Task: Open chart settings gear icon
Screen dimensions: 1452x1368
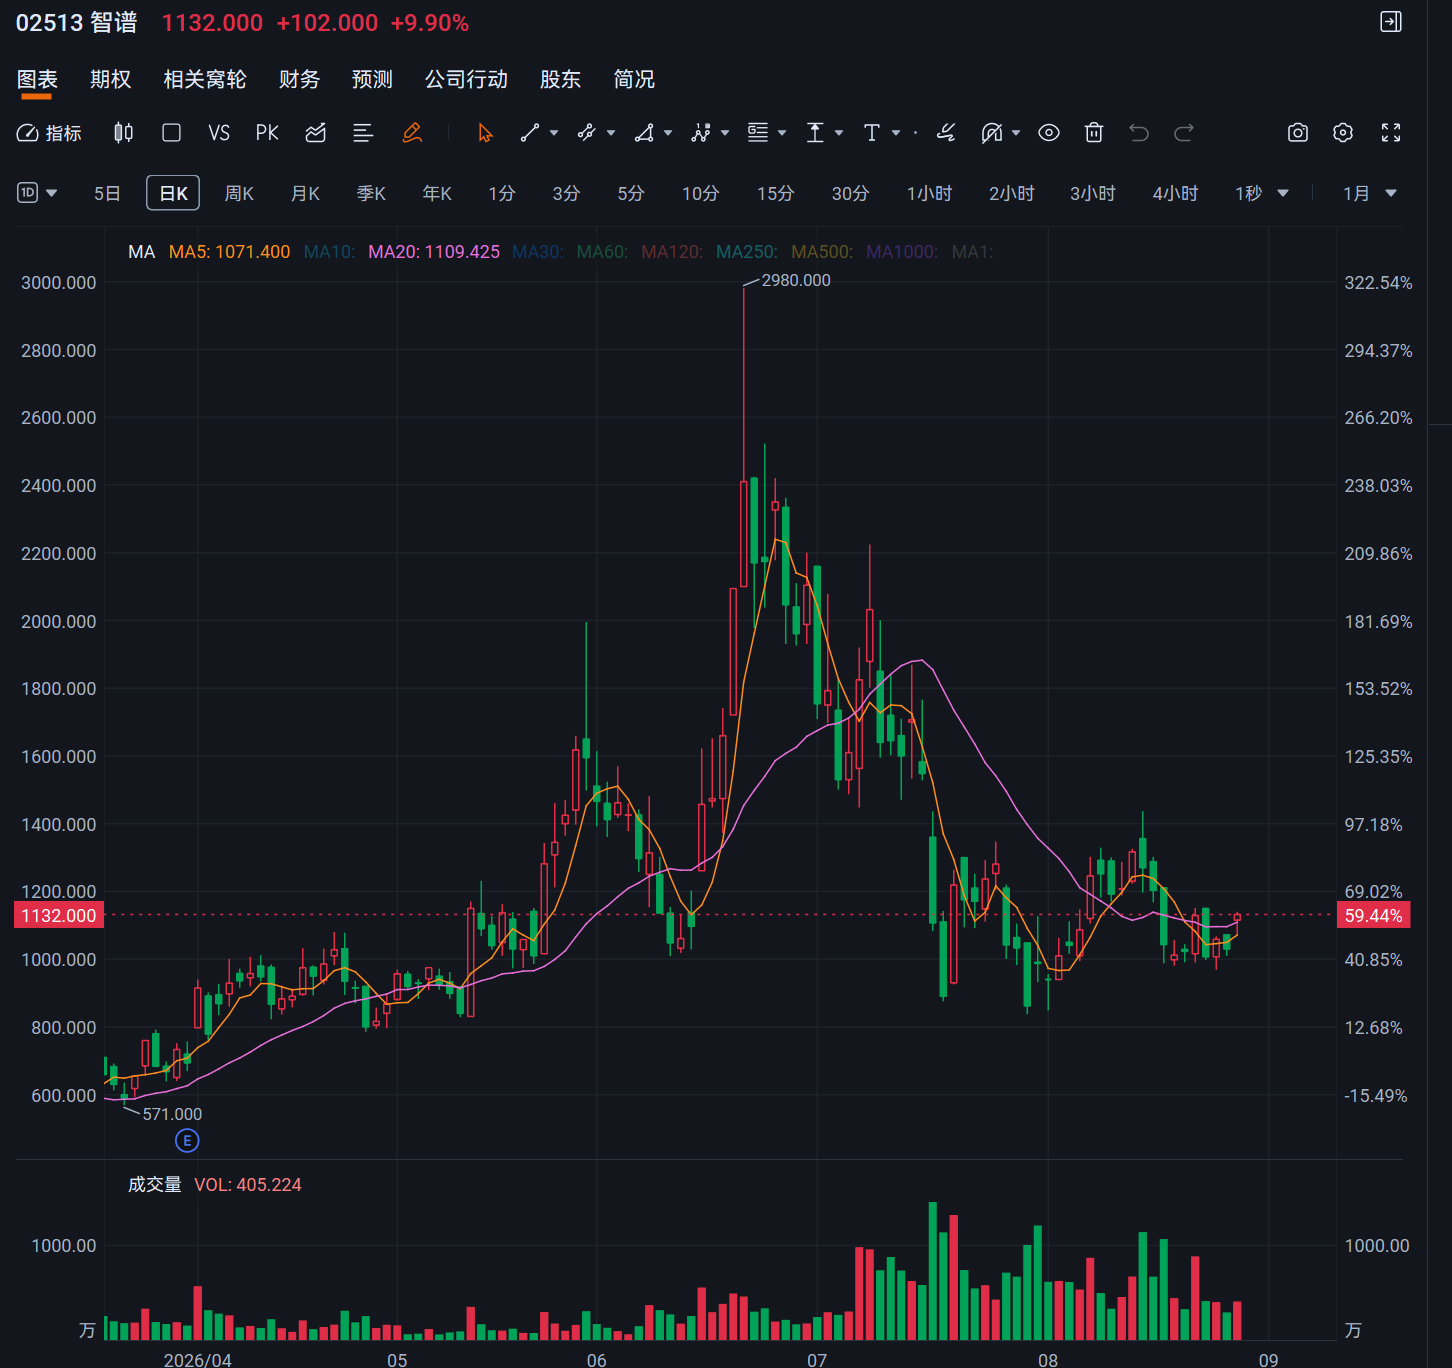Action: coord(1343,133)
